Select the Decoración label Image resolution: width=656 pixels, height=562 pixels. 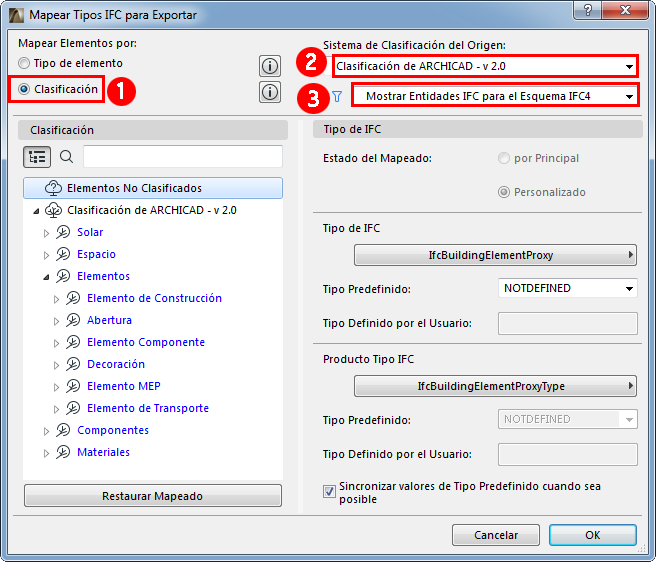pyautogui.click(x=116, y=364)
